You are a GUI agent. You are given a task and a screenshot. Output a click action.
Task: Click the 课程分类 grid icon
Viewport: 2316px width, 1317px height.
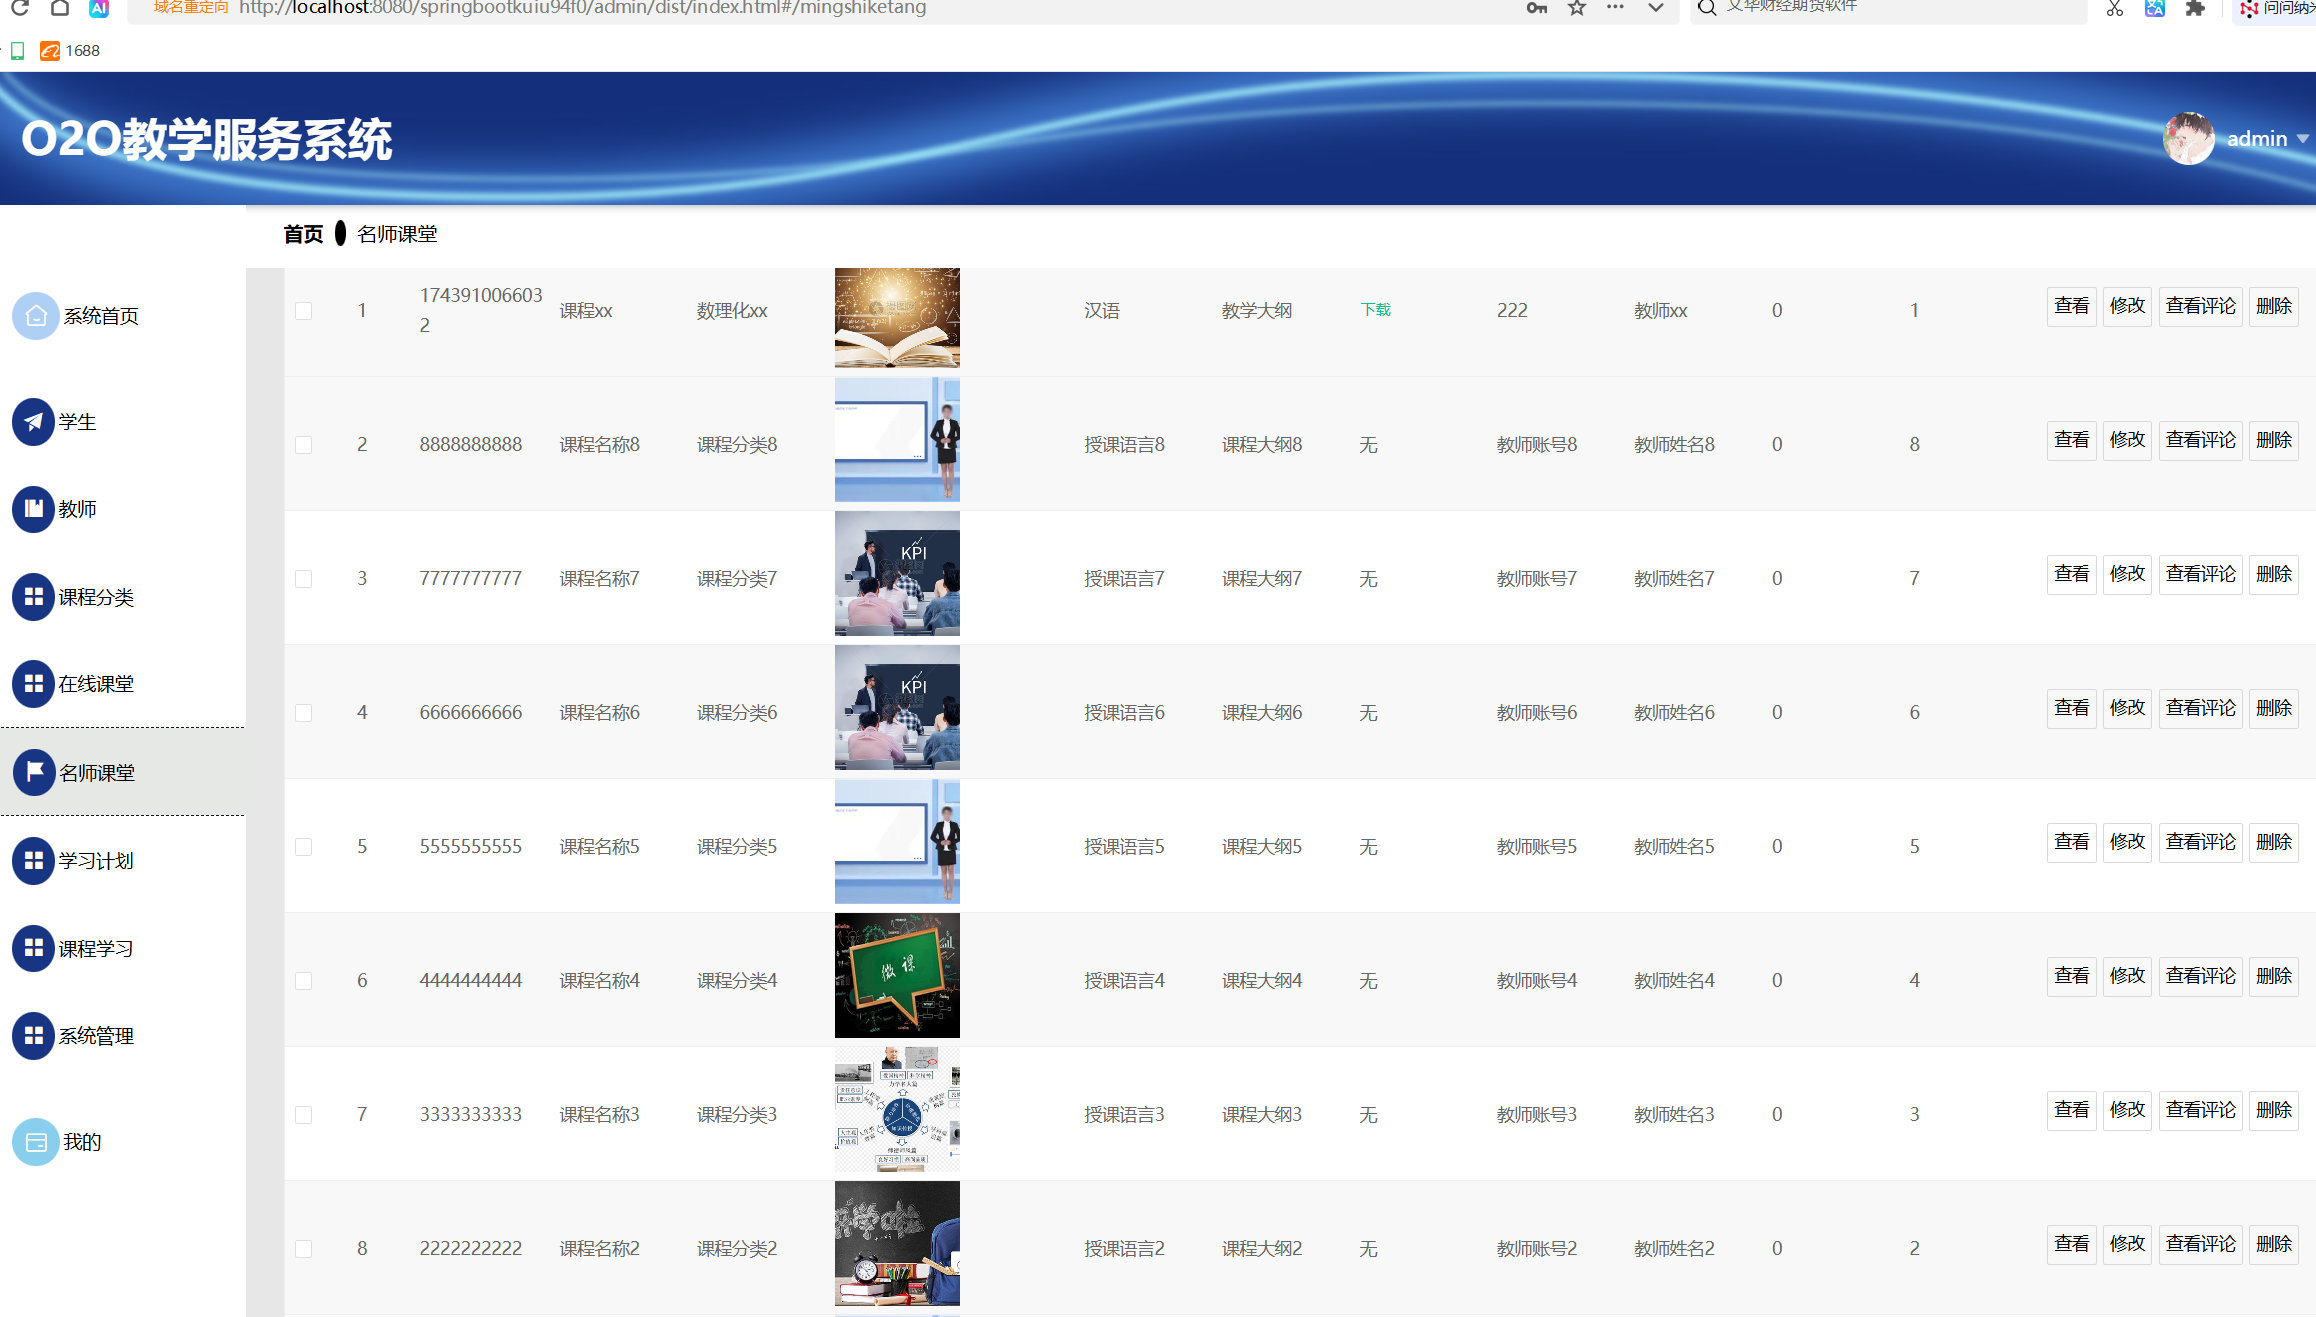pyautogui.click(x=33, y=597)
